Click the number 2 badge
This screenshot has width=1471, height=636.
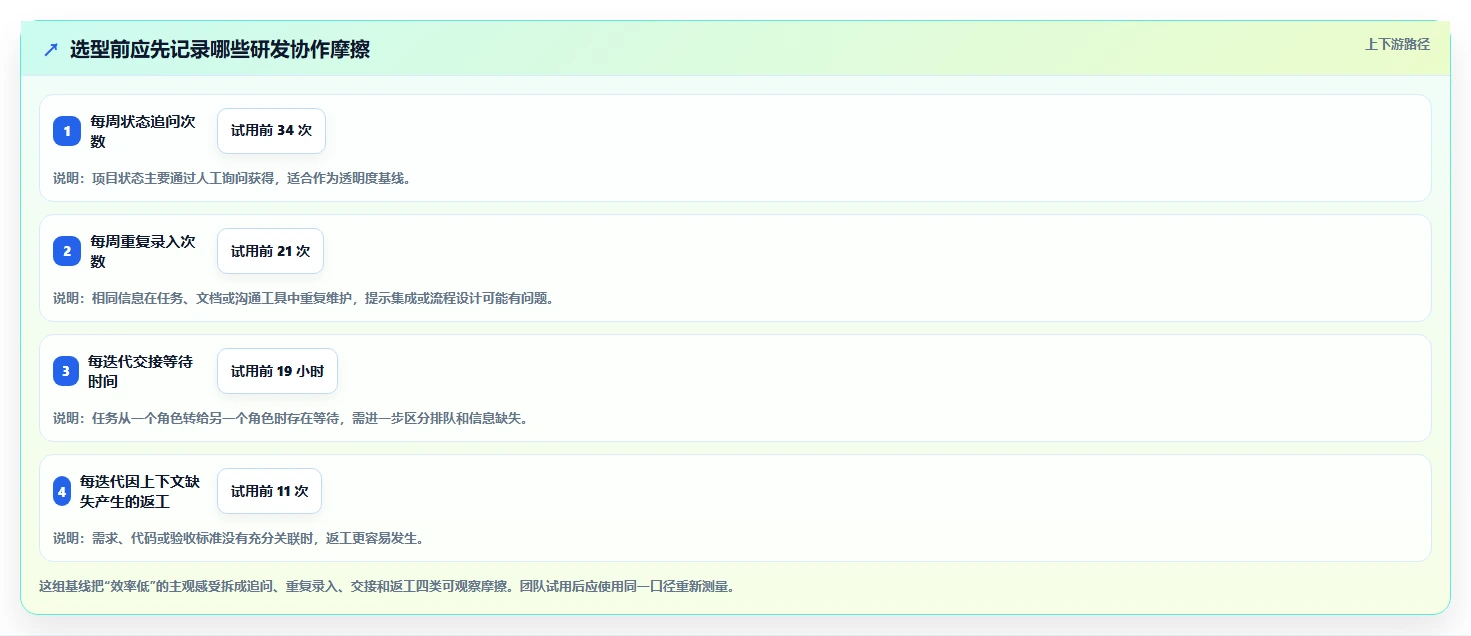pos(67,251)
